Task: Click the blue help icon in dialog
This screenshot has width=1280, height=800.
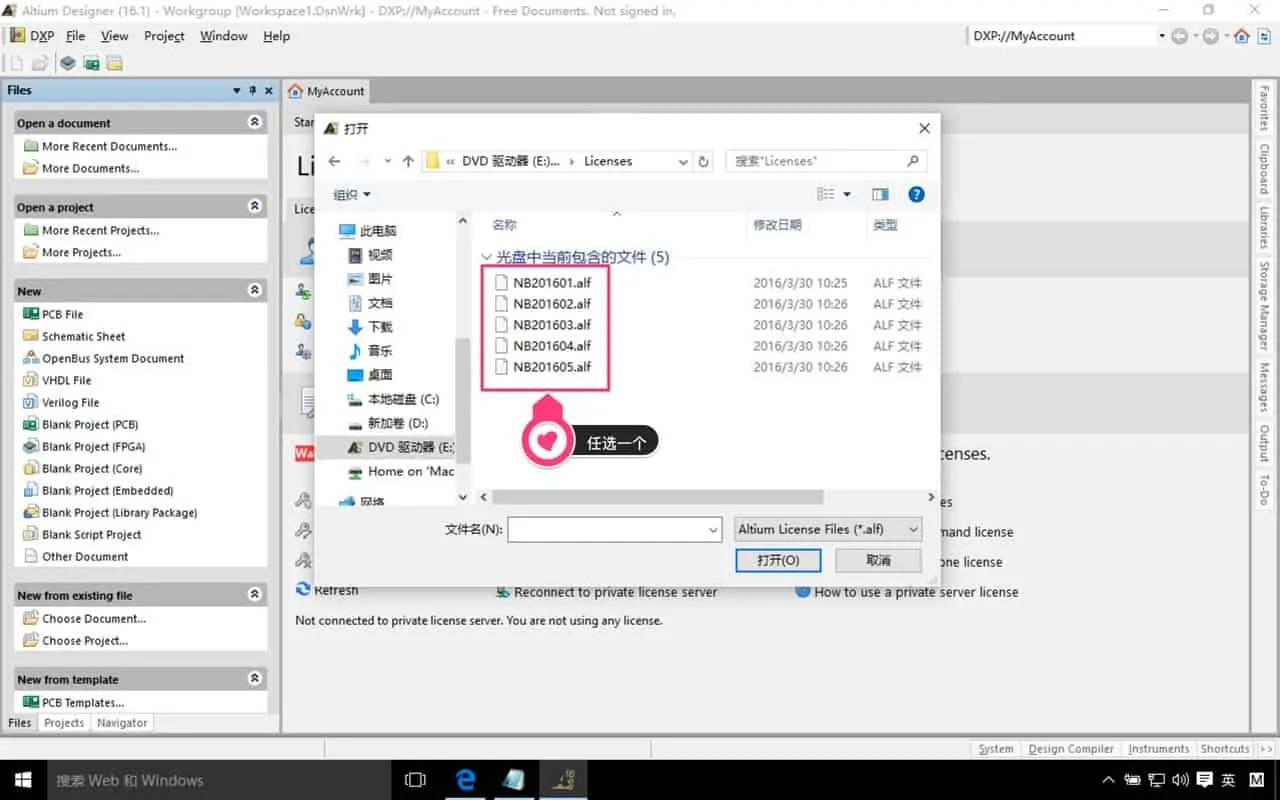Action: tap(916, 194)
